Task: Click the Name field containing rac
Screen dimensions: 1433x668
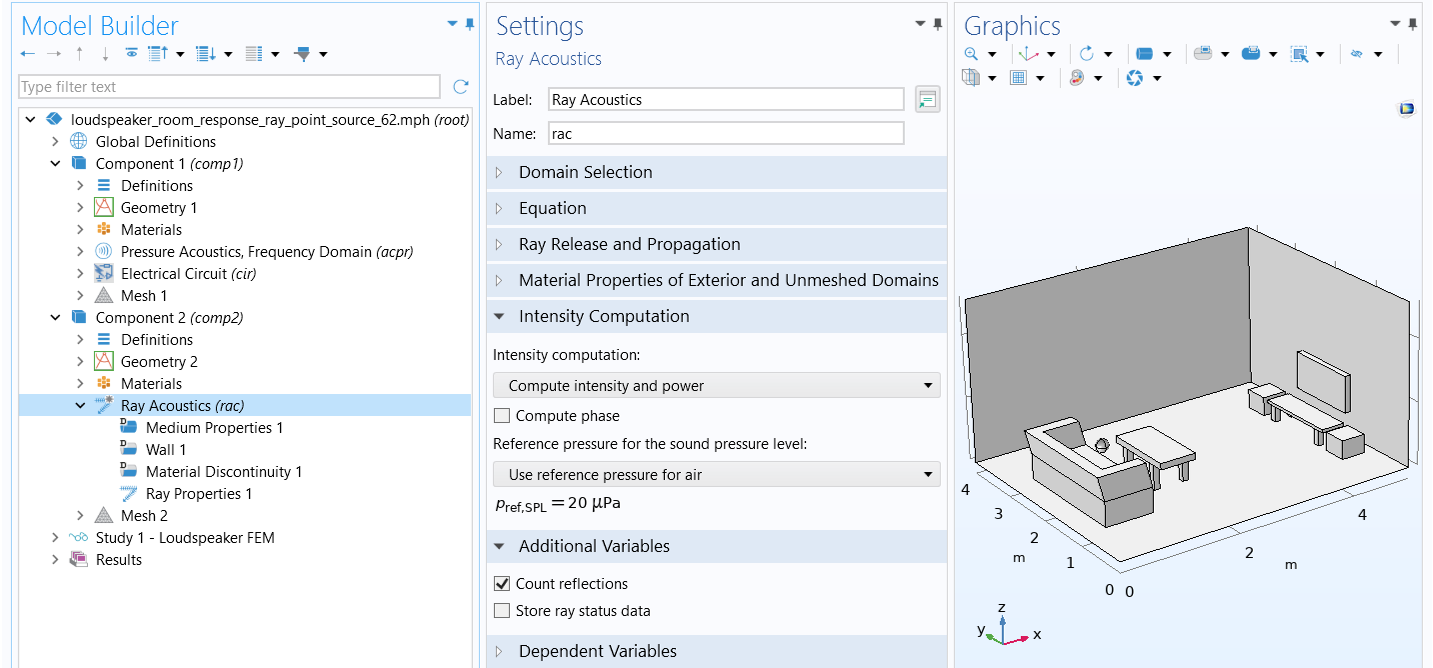Action: tap(726, 133)
